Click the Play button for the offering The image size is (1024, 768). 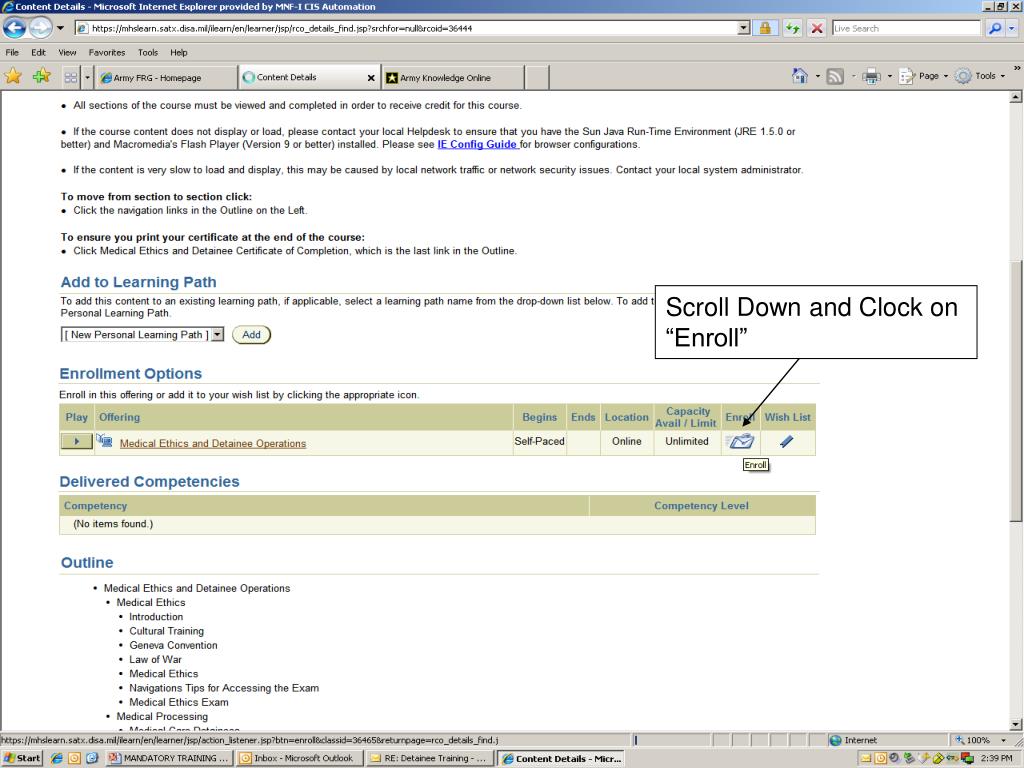pyautogui.click(x=76, y=441)
